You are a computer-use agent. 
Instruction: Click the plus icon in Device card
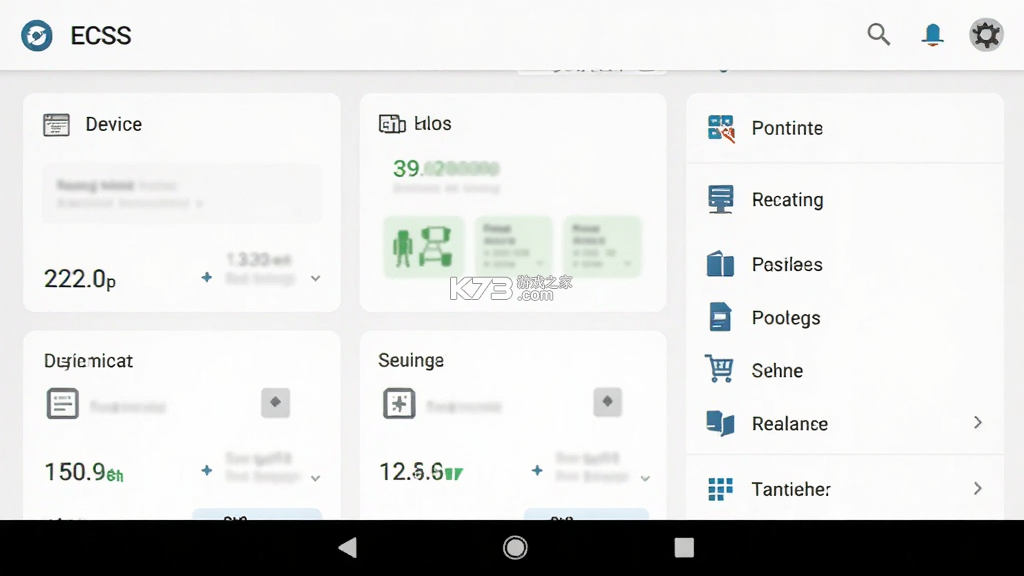click(x=206, y=278)
